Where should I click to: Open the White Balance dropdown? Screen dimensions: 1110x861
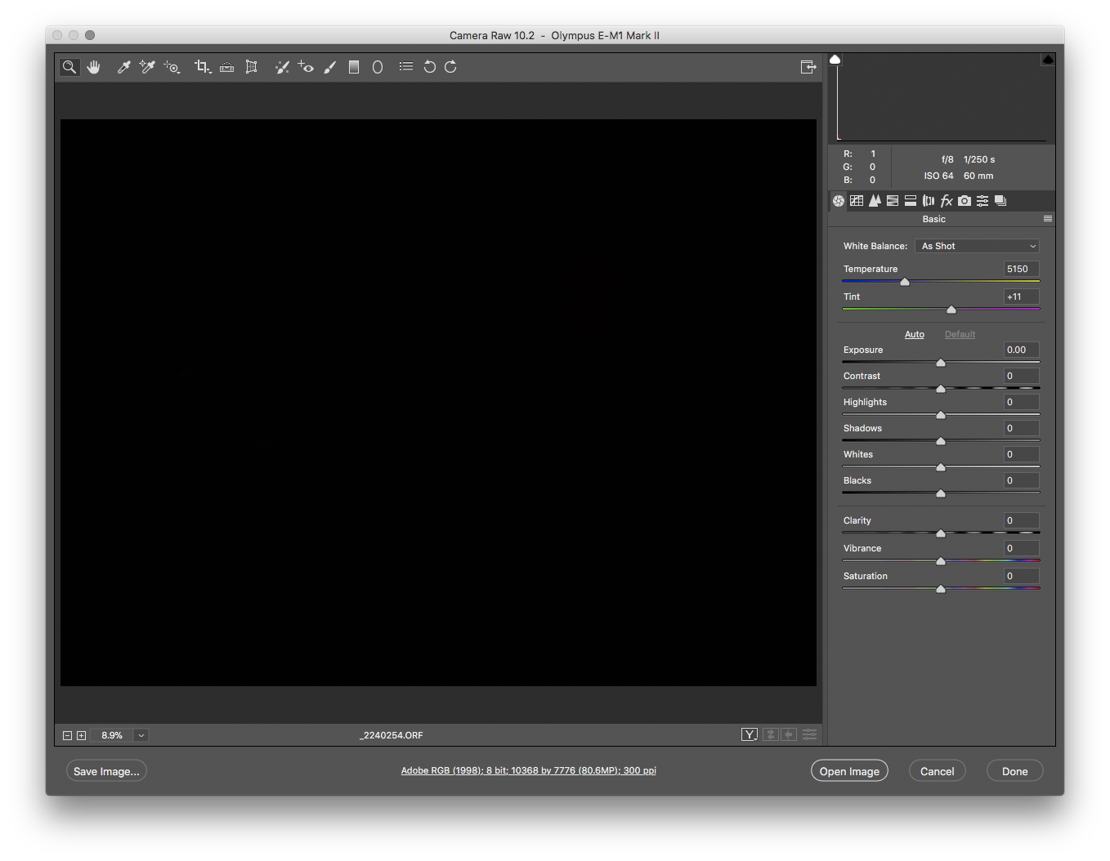click(x=977, y=246)
